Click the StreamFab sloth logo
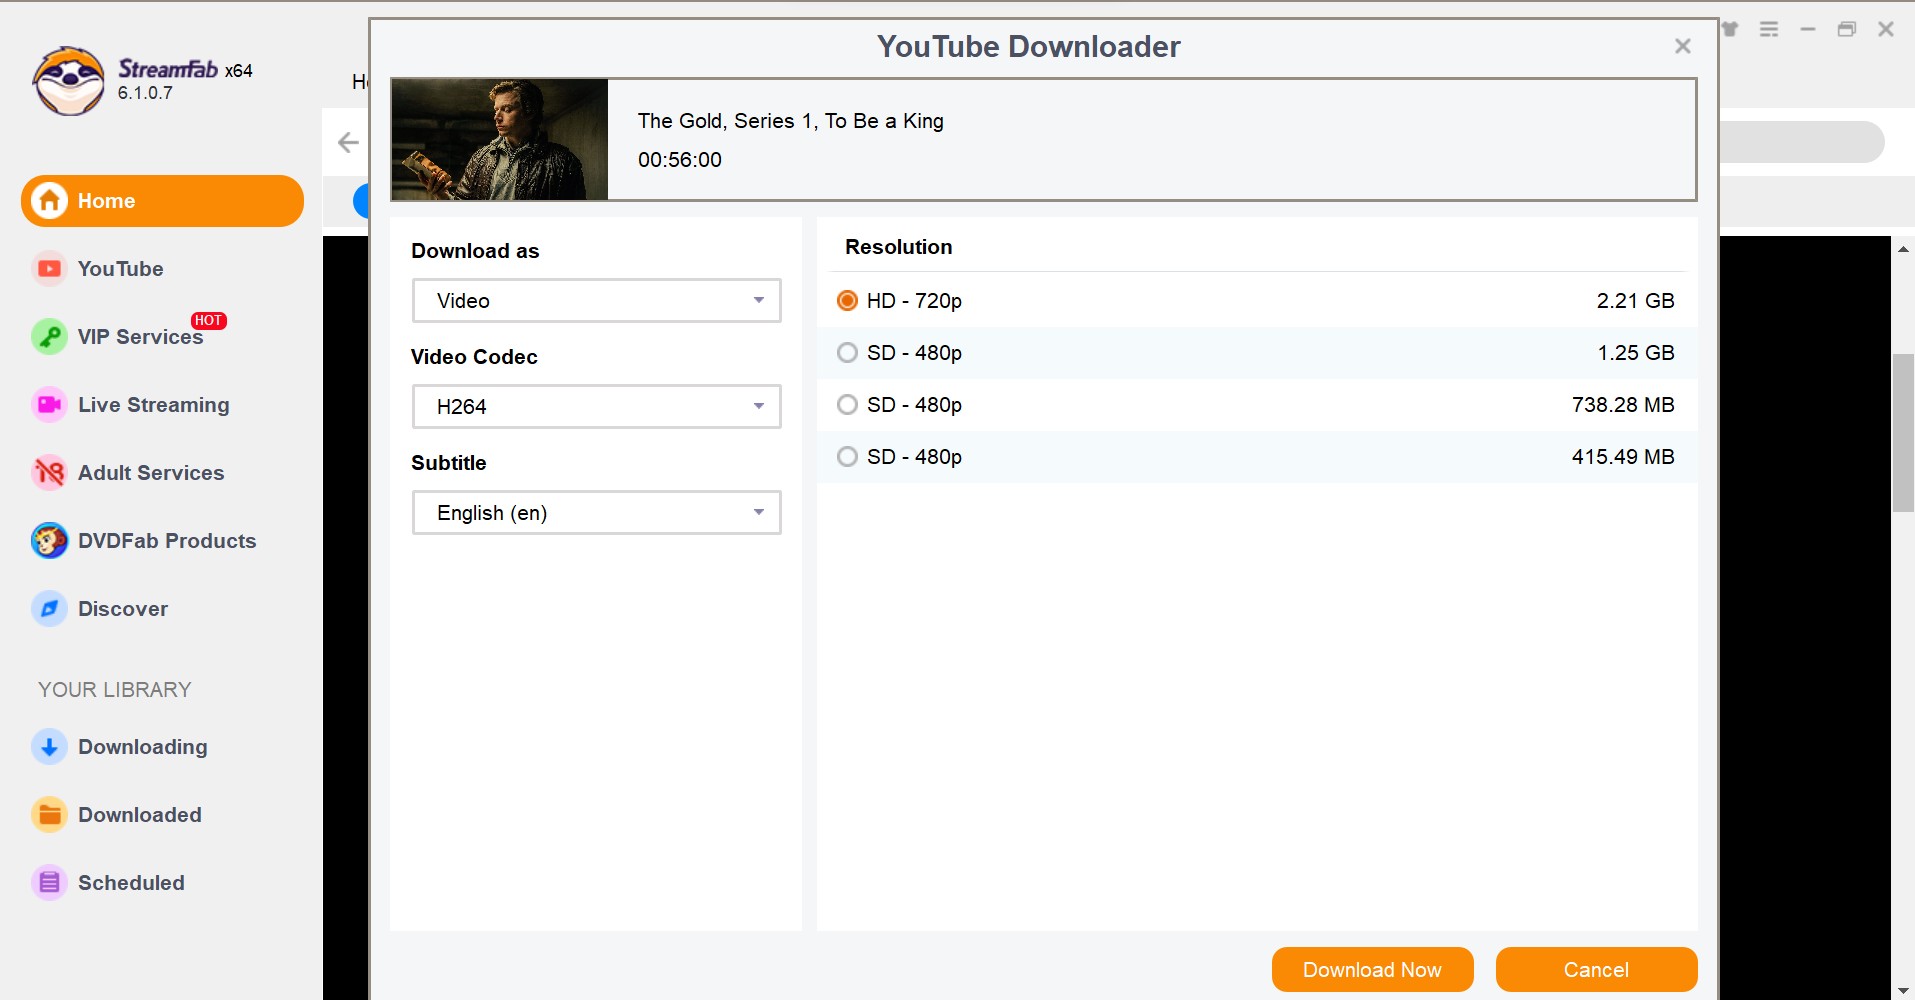1915x1000 pixels. [x=68, y=81]
